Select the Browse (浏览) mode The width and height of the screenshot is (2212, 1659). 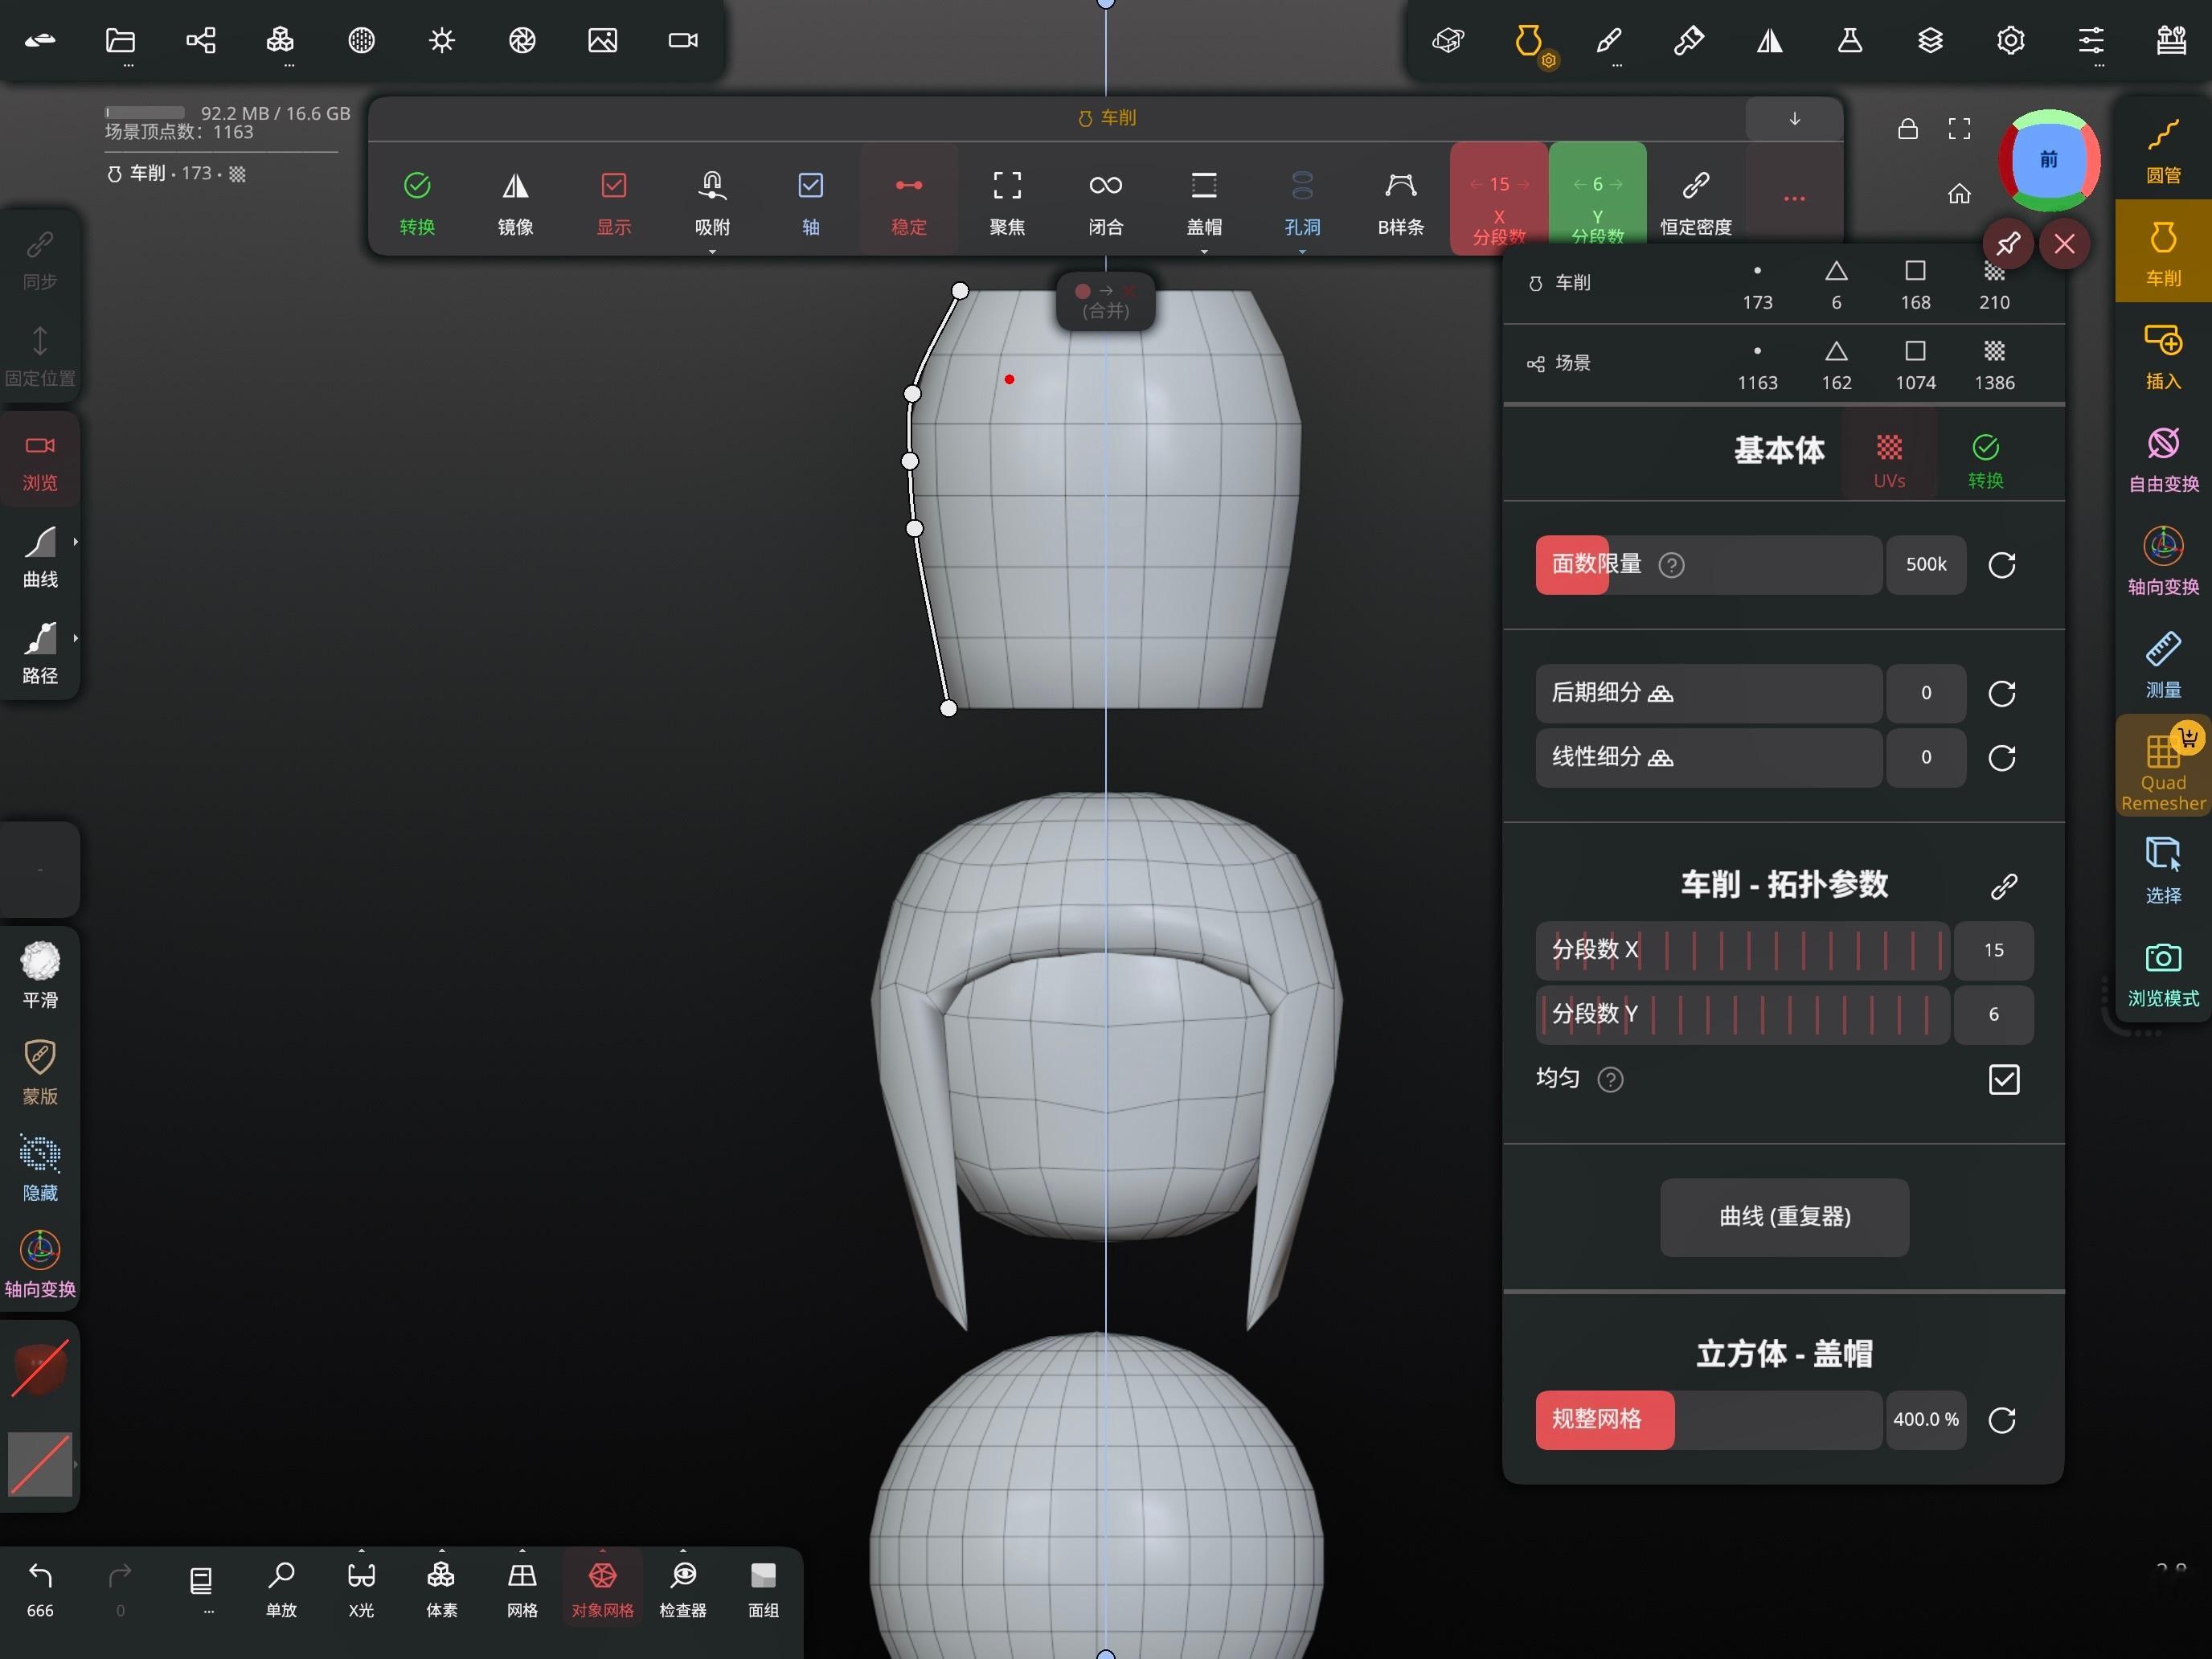40,461
